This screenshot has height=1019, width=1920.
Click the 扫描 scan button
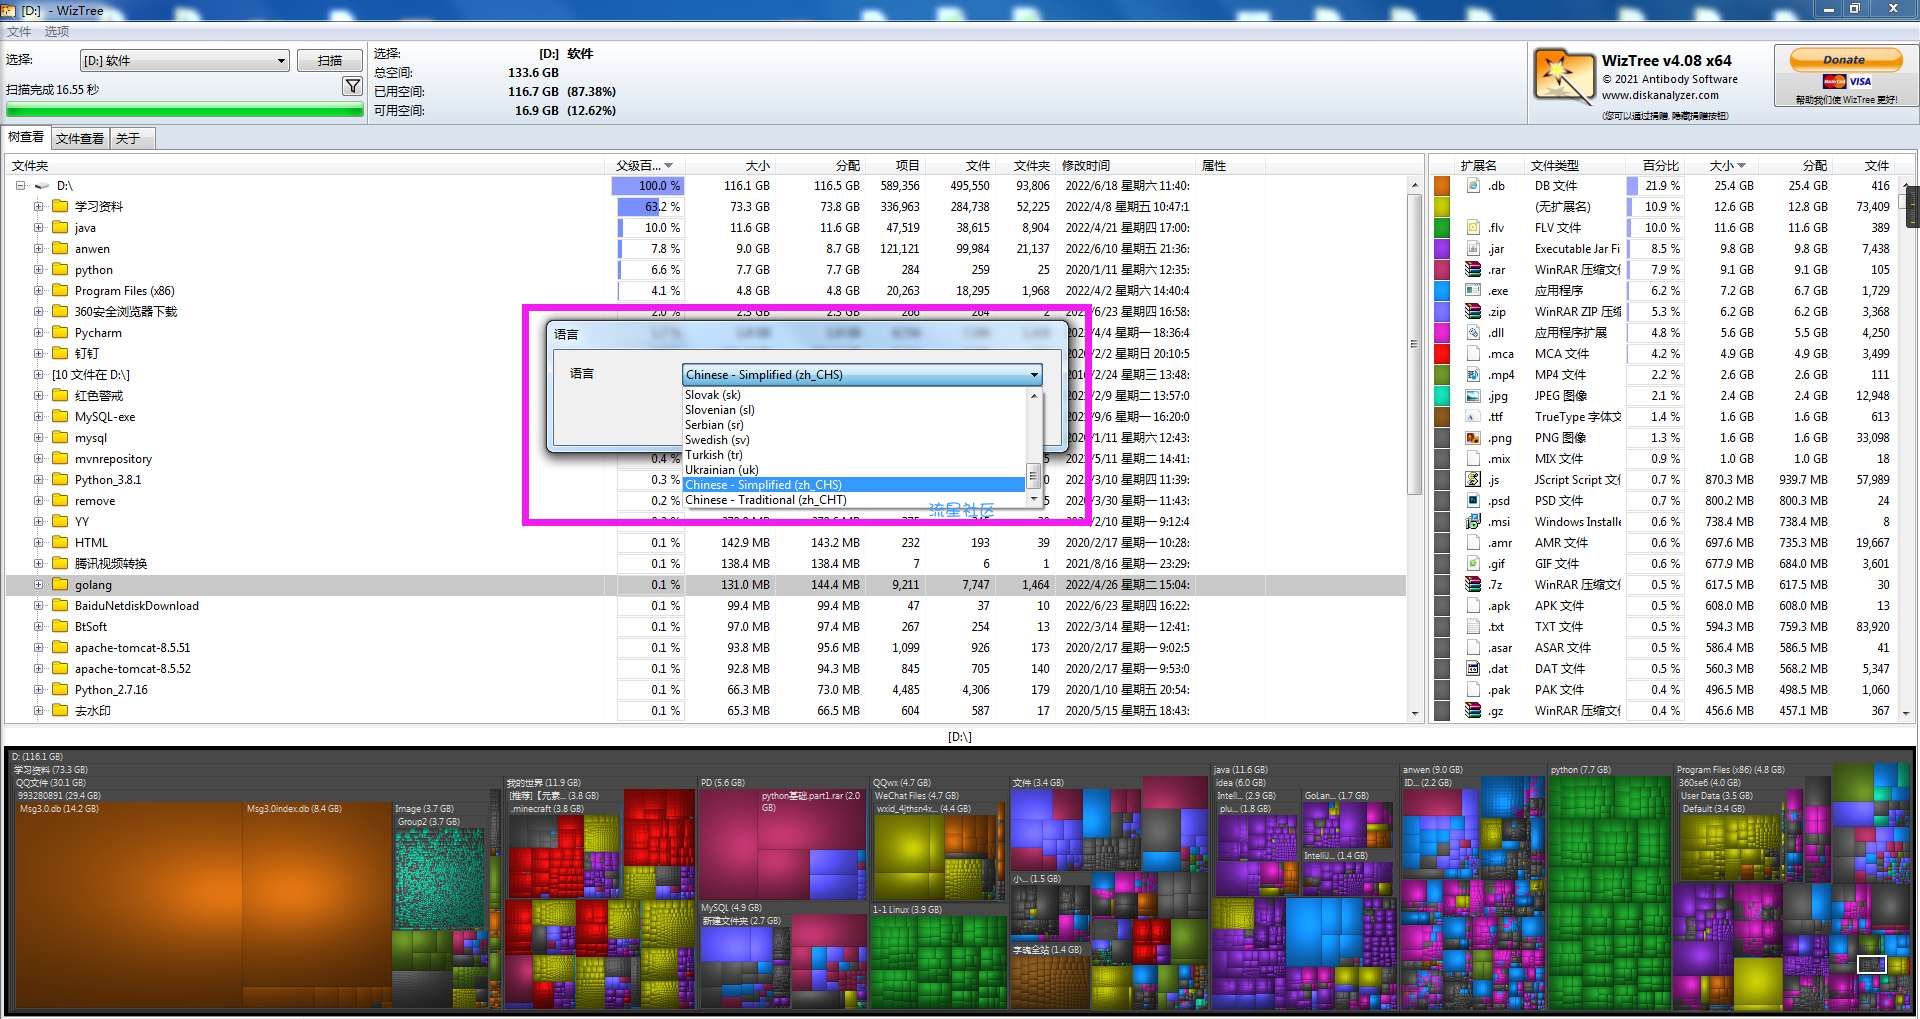click(330, 61)
